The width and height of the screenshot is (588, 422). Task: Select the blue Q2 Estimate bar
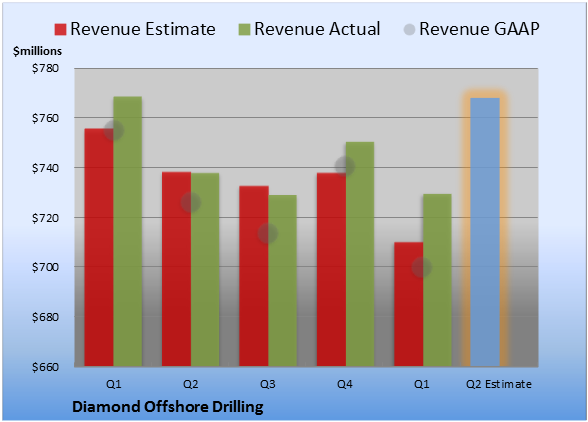tap(485, 232)
